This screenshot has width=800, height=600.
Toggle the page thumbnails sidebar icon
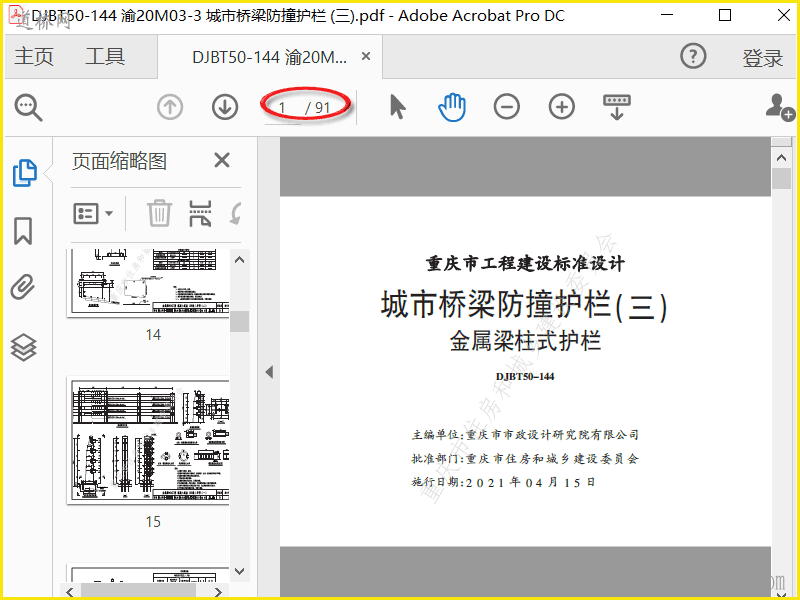[x=24, y=173]
